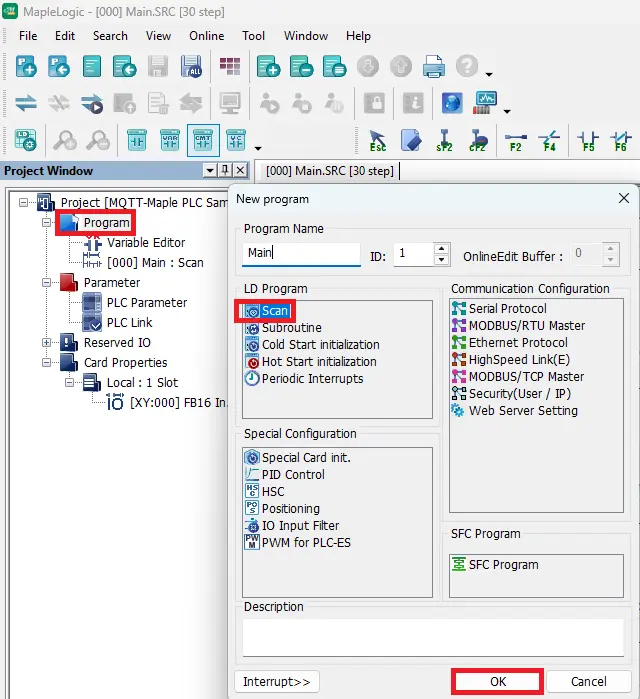The height and width of the screenshot is (699, 640).
Task: Open the Online menu
Action: (206, 35)
